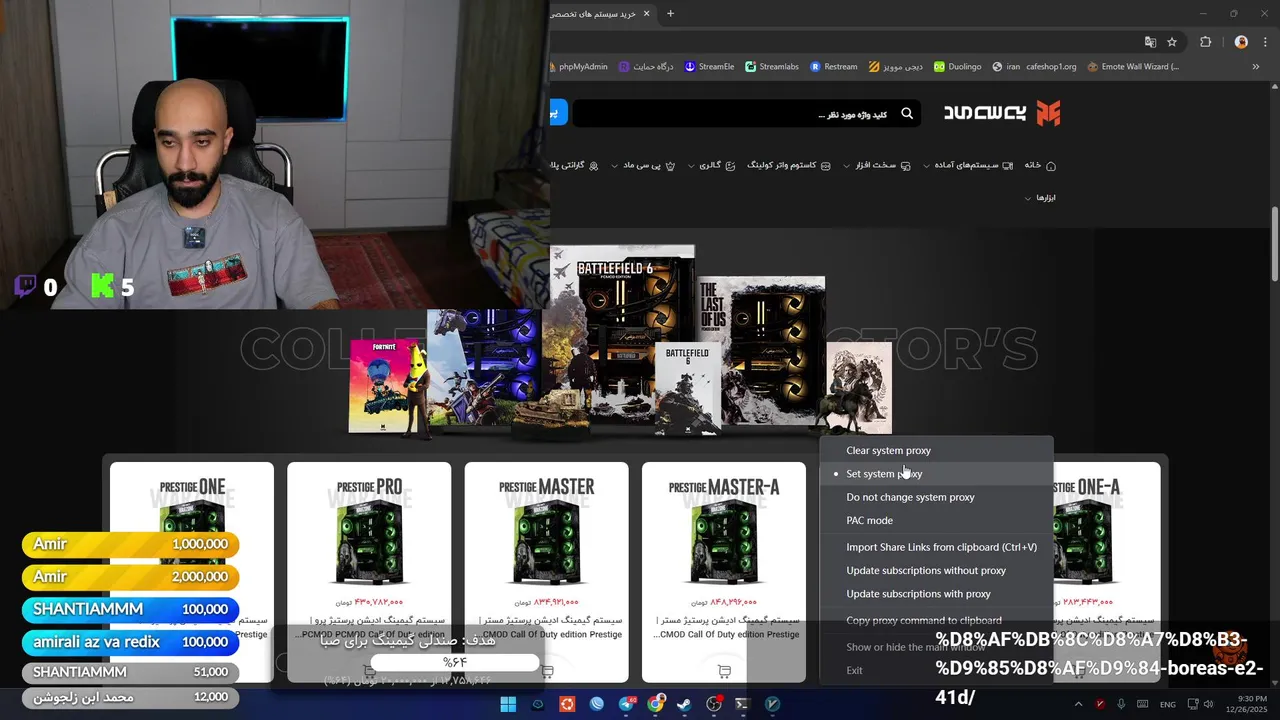Expand the پی سی ماد navigation dropdown
This screenshot has width=1280, height=720.
pyautogui.click(x=643, y=165)
